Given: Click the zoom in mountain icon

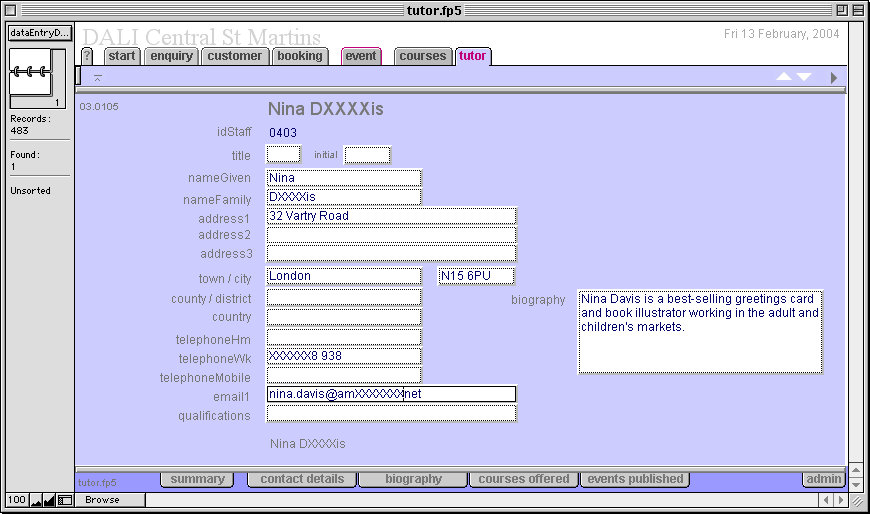Looking at the screenshot, I should 50,500.
